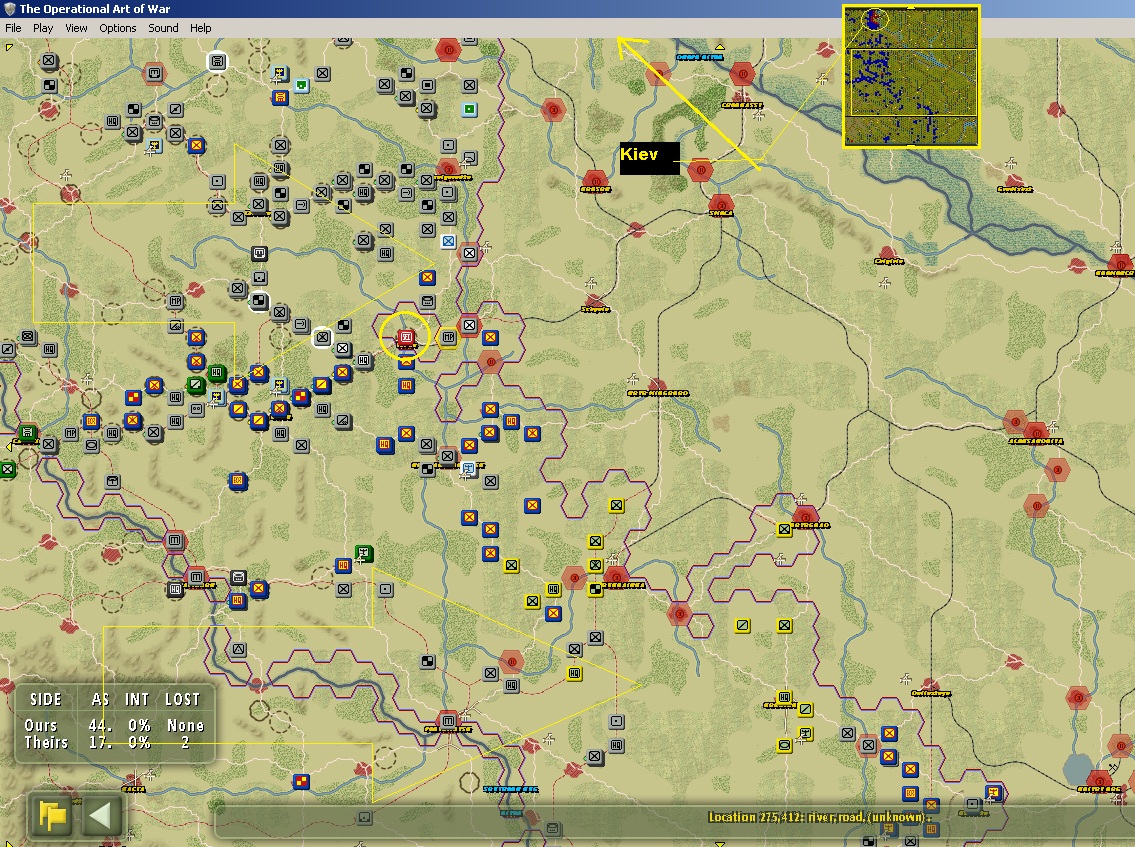Open the Sound menu
The width and height of the screenshot is (1135, 847).
click(x=163, y=28)
